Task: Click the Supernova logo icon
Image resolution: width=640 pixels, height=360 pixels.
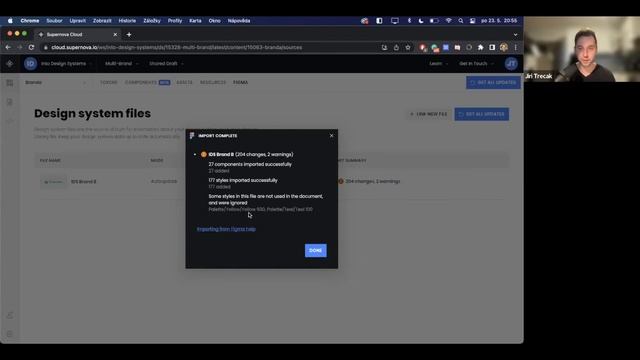Action: coord(10,64)
